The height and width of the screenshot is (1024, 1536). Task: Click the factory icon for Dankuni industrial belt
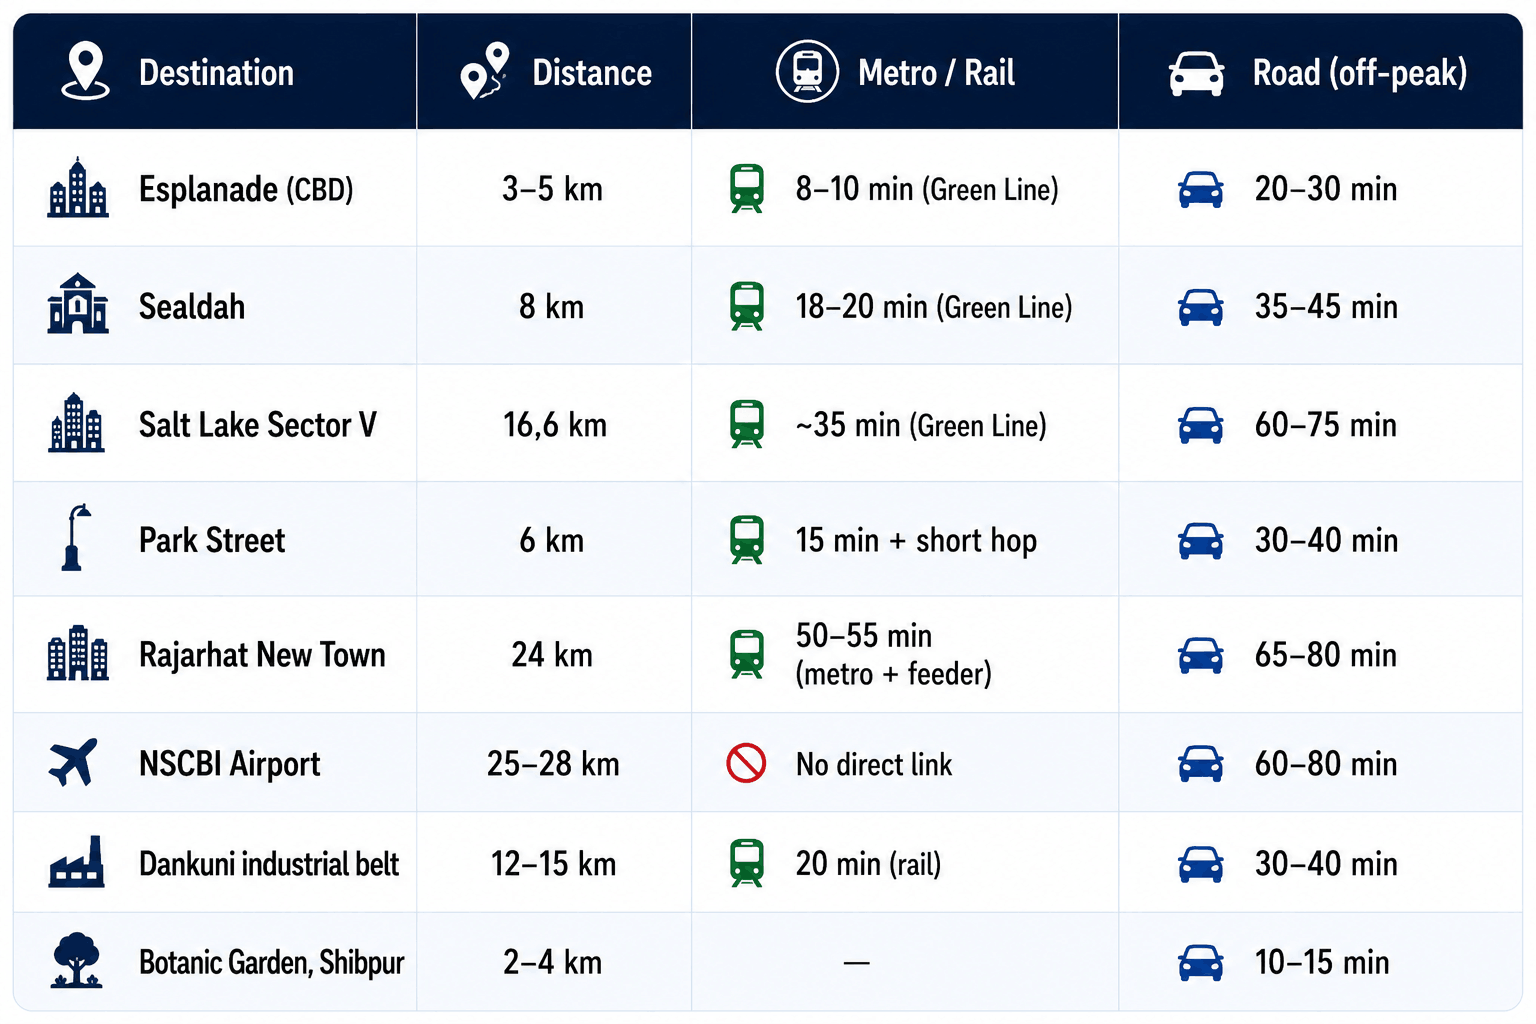(x=76, y=862)
